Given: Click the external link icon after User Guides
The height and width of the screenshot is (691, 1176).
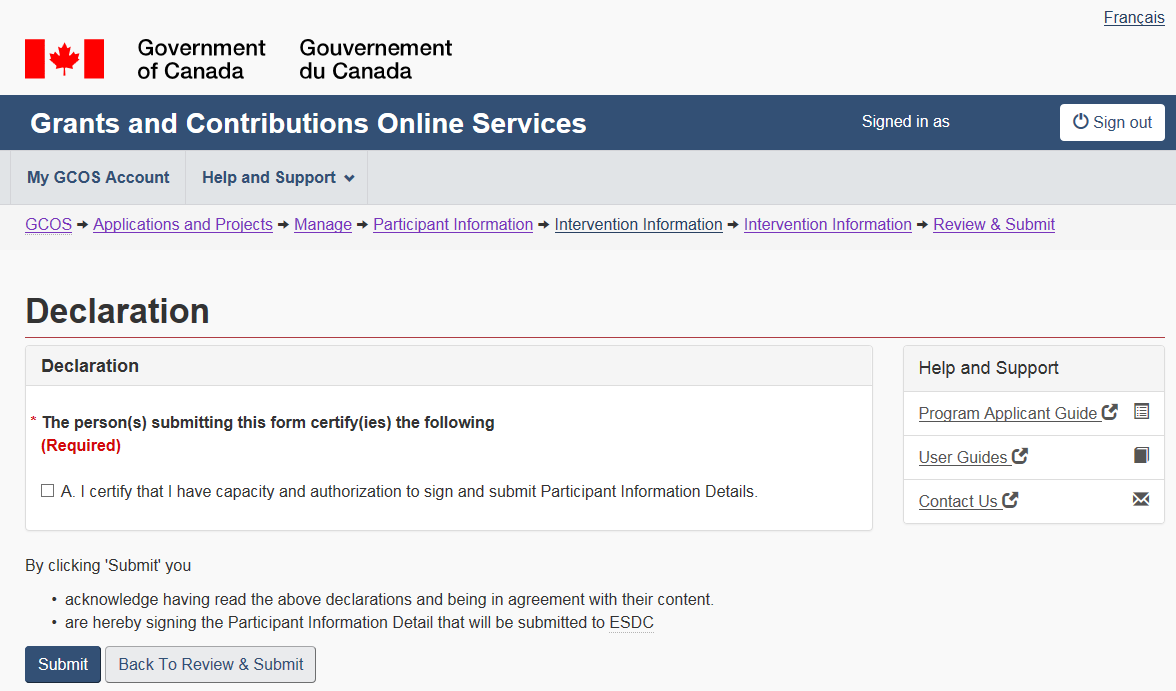Looking at the screenshot, I should point(1020,456).
